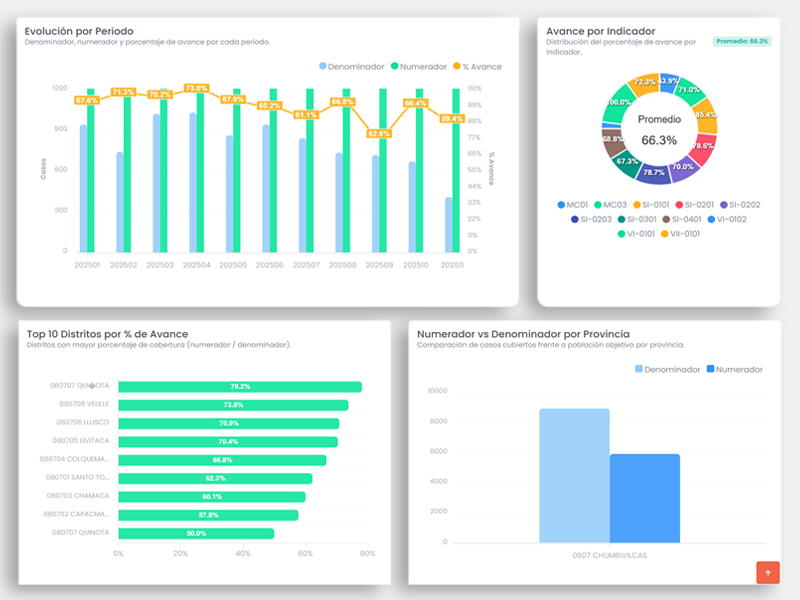The height and width of the screenshot is (600, 800).
Task: Toggle % Avance line in period chart legend
Action: coord(478,66)
